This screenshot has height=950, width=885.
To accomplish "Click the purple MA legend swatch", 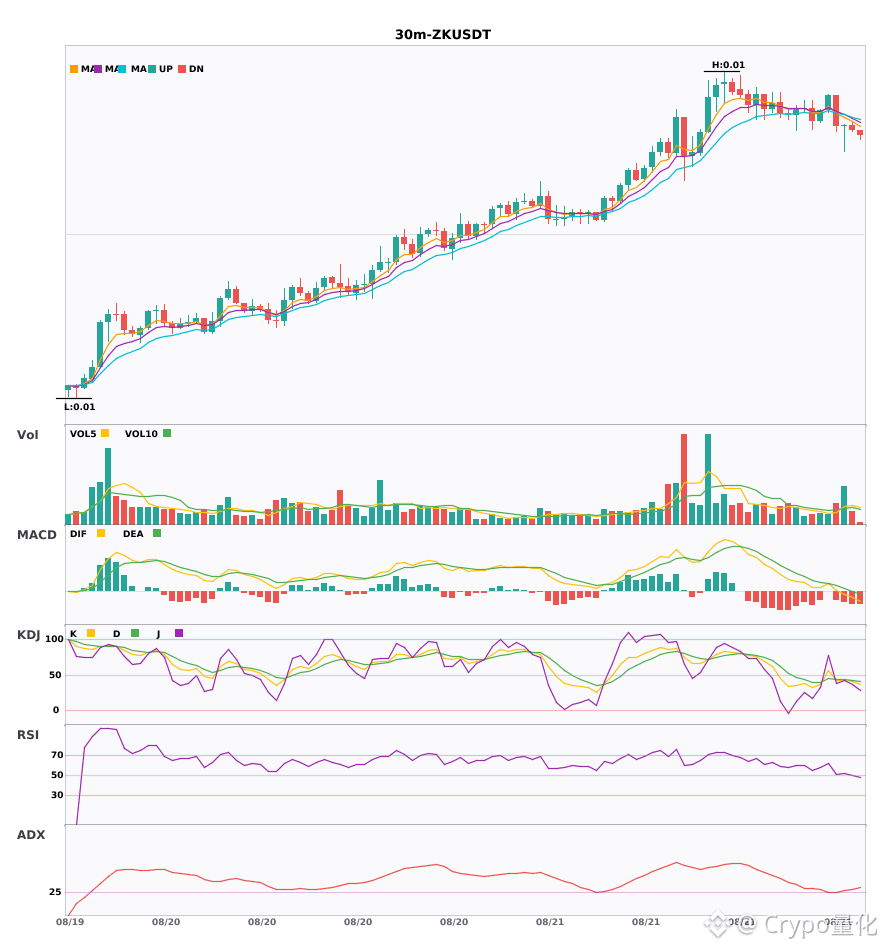I will [98, 69].
